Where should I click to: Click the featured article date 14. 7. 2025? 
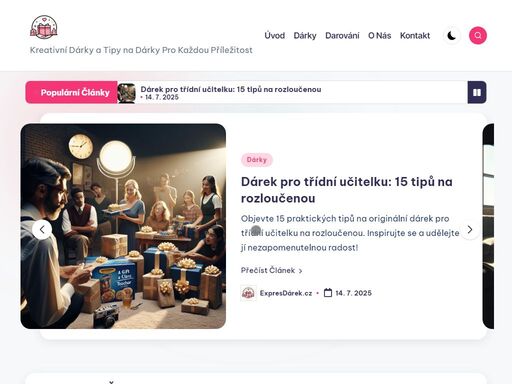pyautogui.click(x=354, y=293)
